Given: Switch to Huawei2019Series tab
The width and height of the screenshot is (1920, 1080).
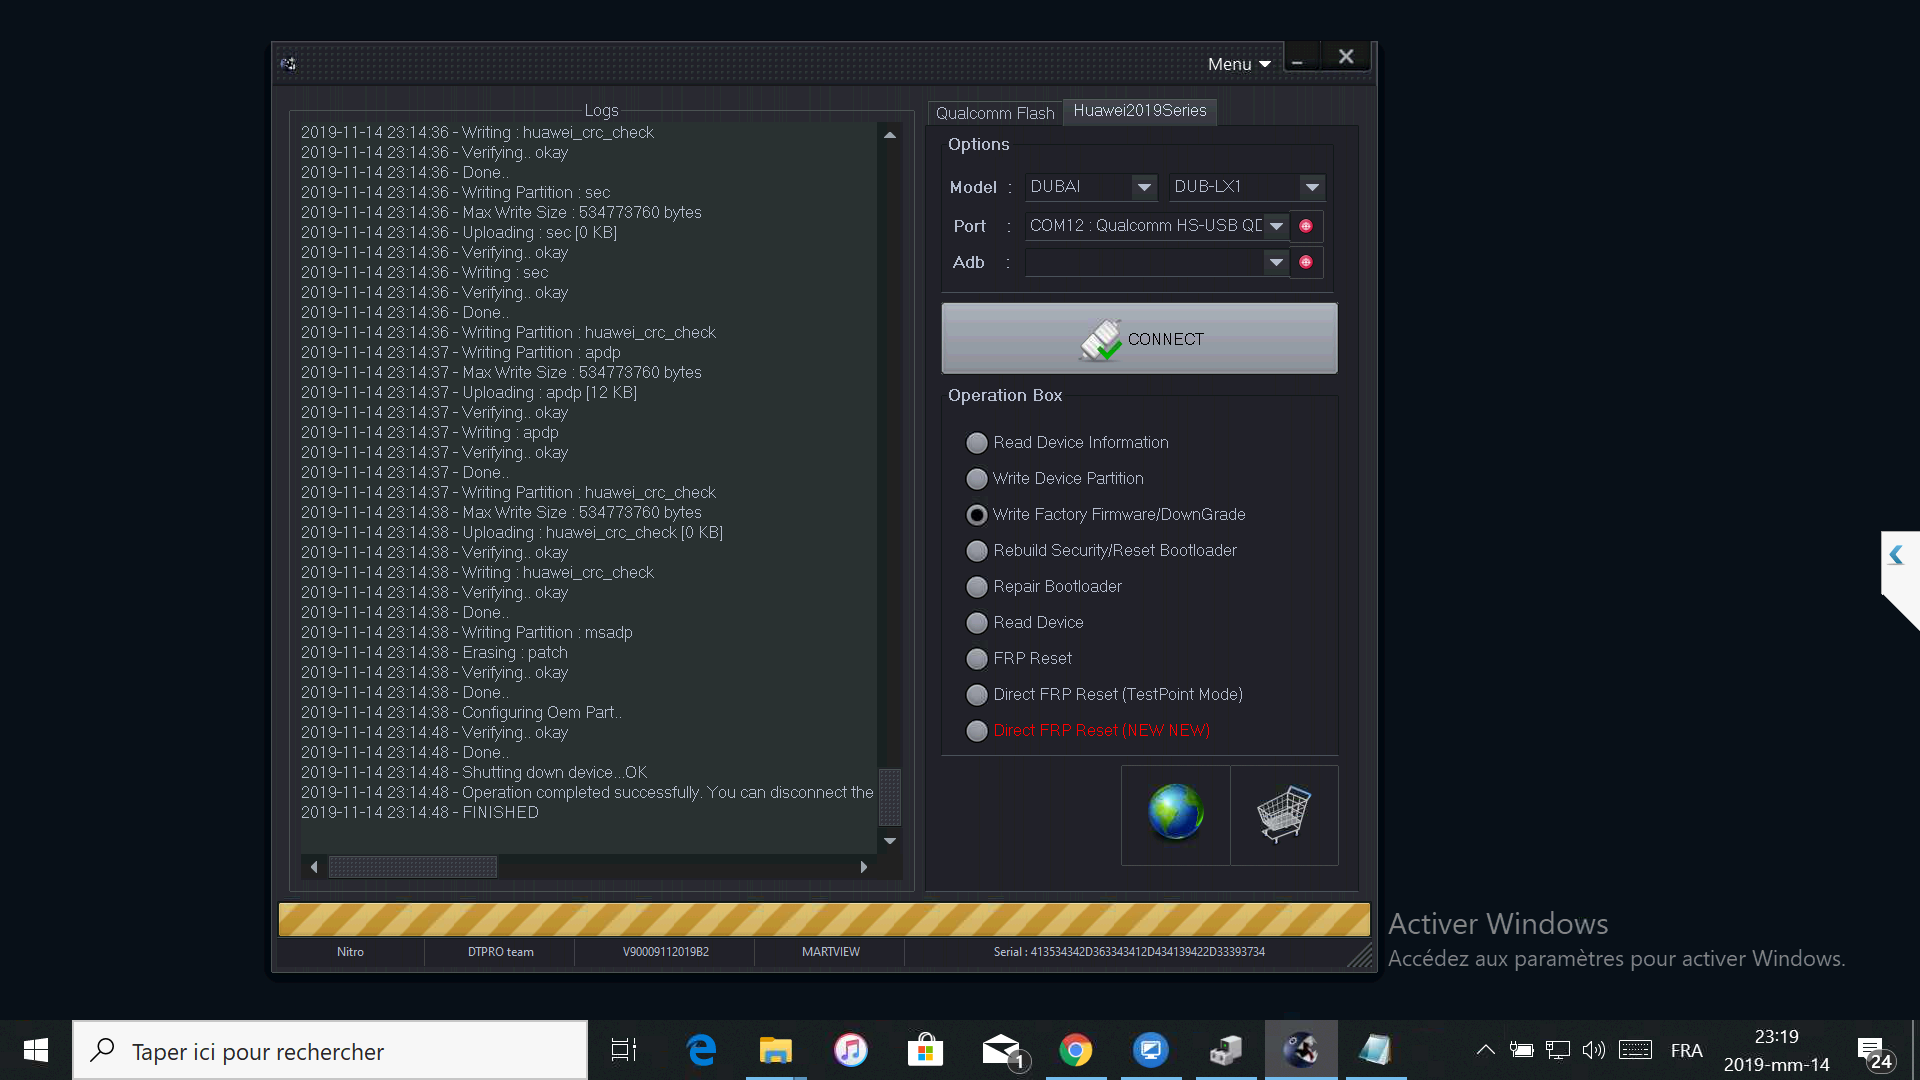Looking at the screenshot, I should [x=1140, y=111].
